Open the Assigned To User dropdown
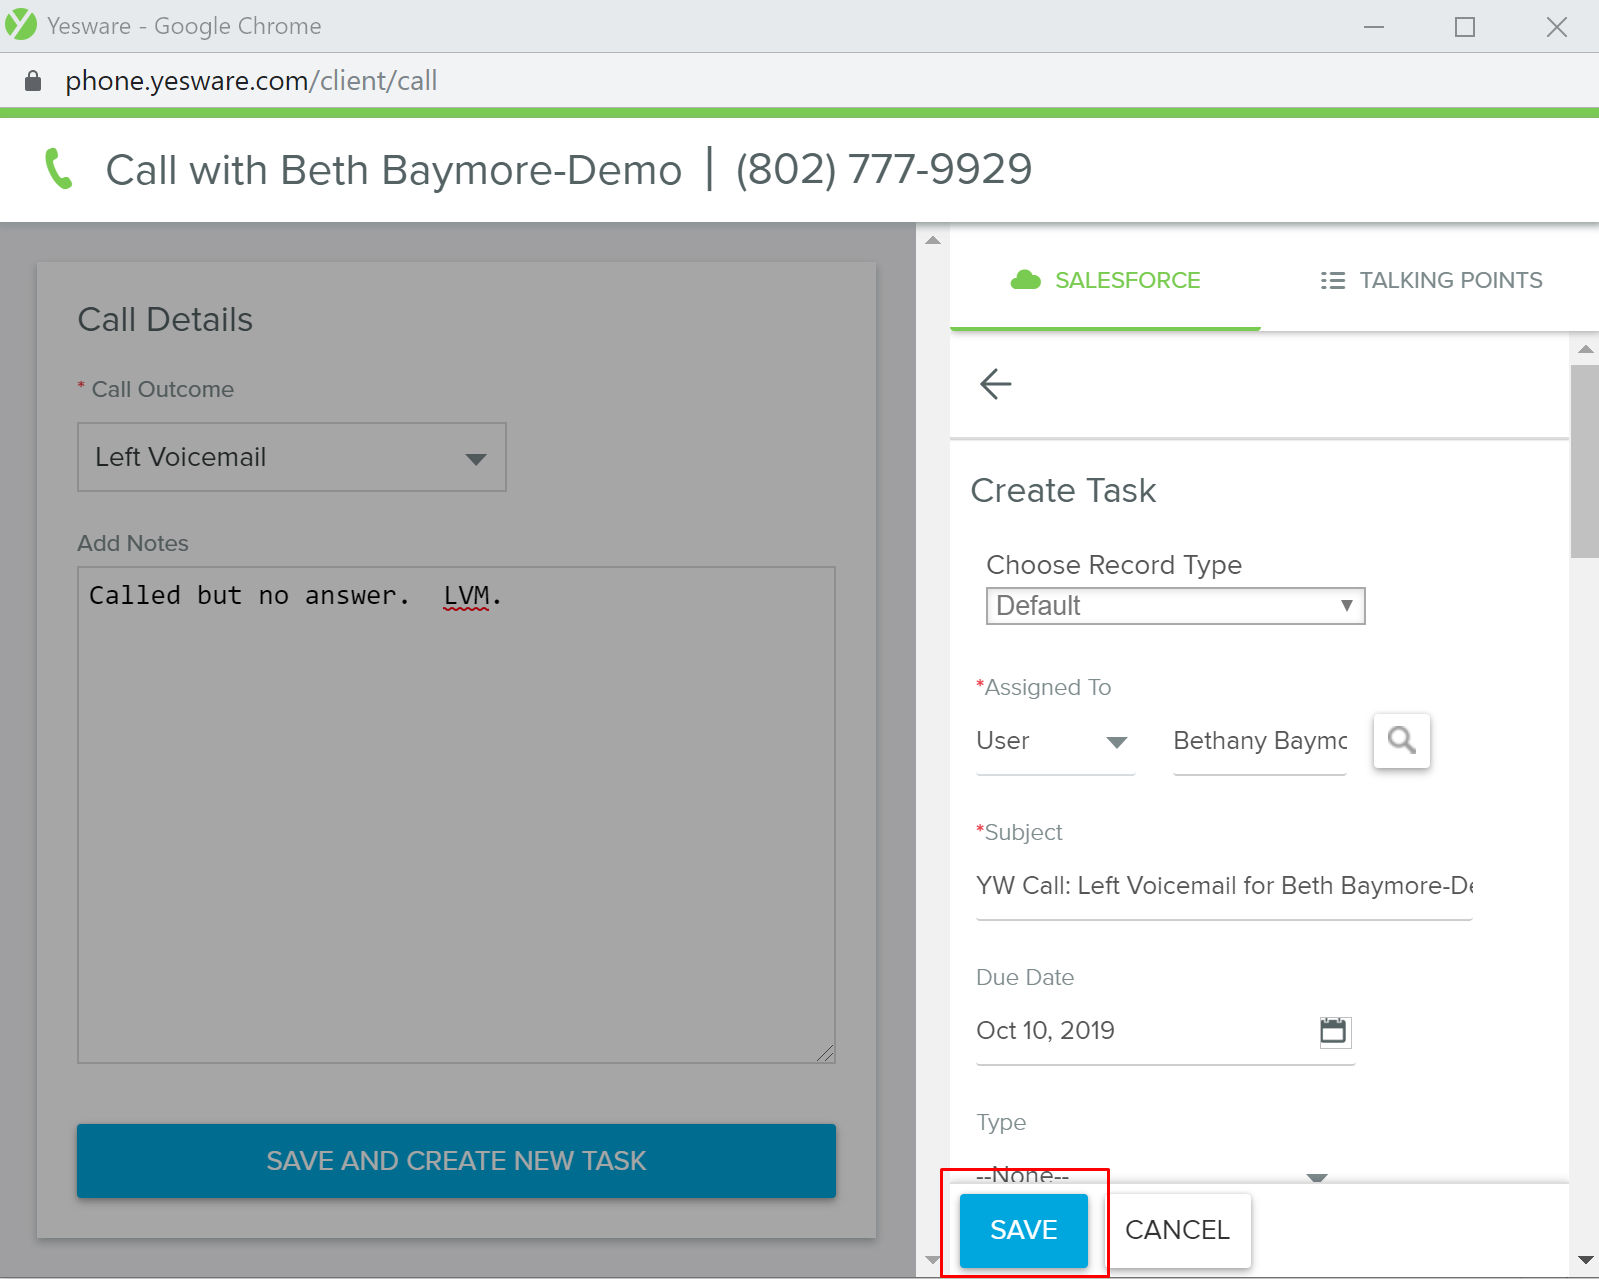Viewport: 1599px width, 1279px height. click(1055, 741)
